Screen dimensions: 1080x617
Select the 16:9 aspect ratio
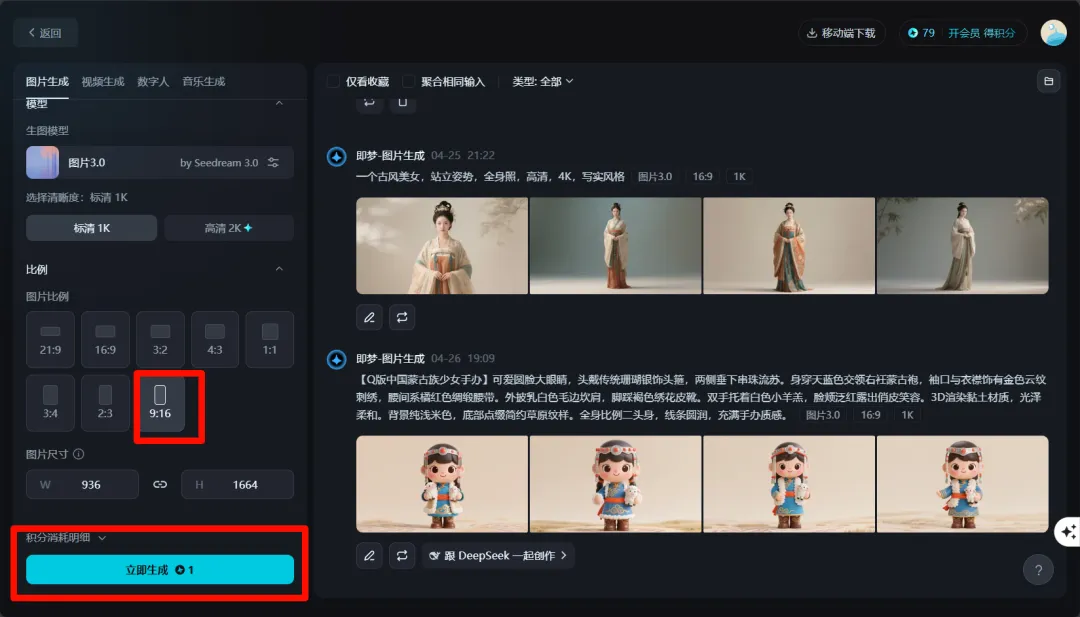pos(105,339)
